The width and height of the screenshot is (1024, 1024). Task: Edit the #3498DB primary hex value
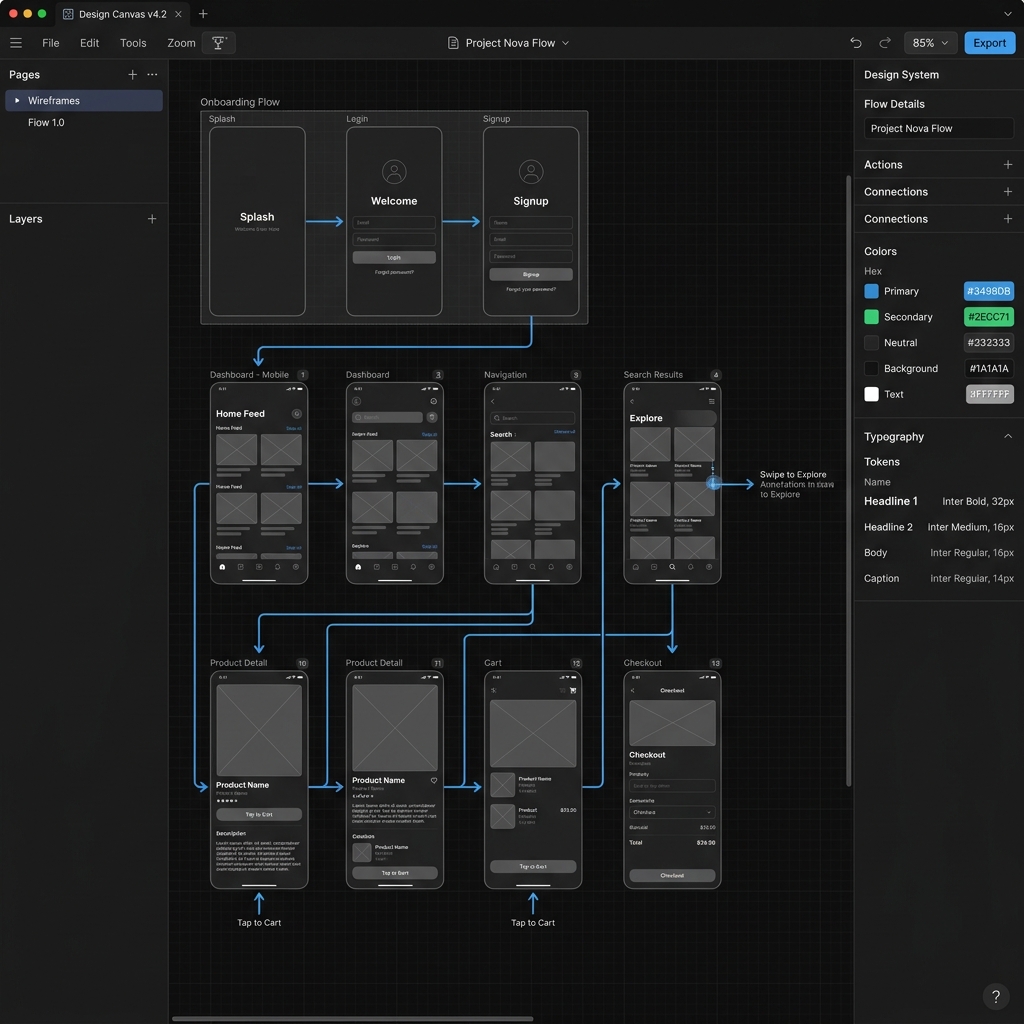[989, 291]
